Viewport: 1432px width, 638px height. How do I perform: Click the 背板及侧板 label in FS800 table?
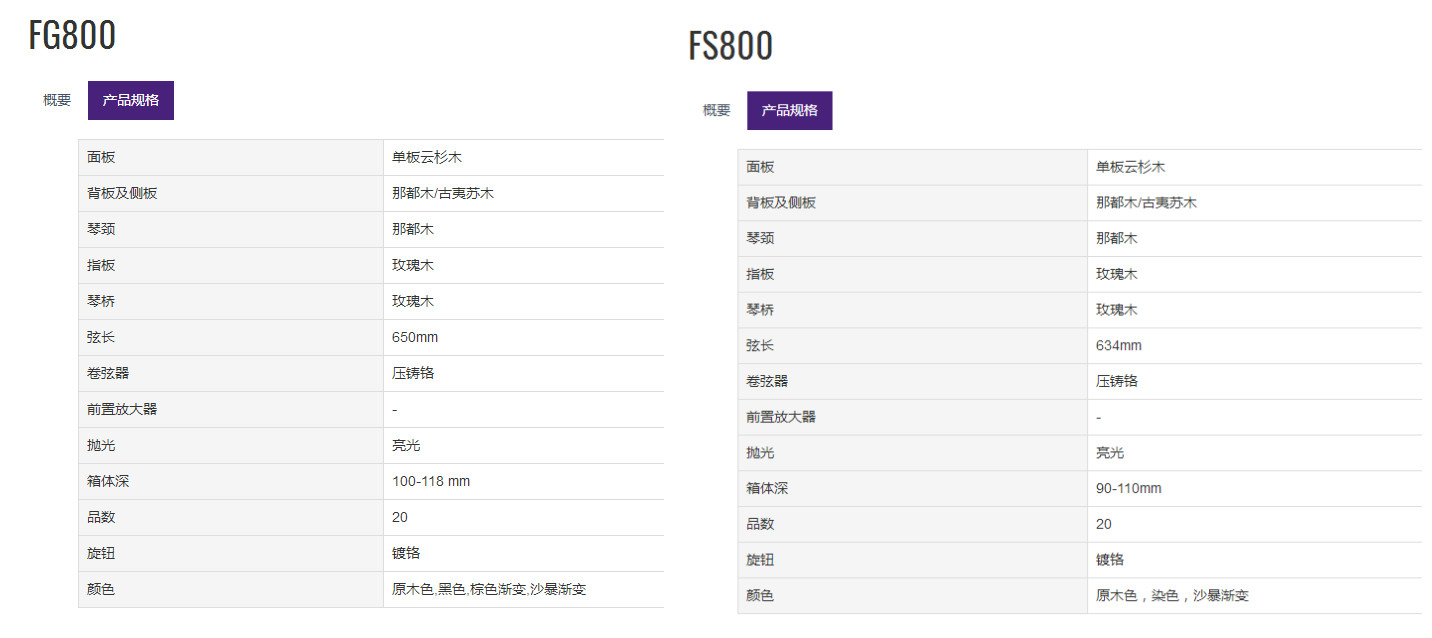(x=781, y=202)
